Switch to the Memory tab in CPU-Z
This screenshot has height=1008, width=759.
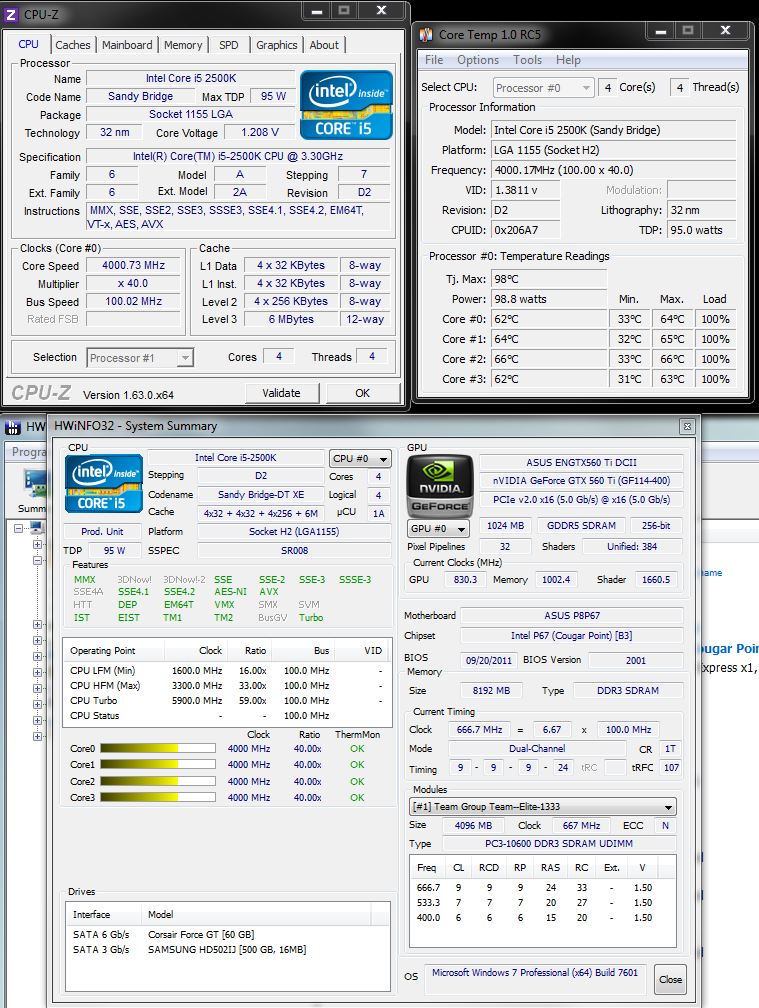click(183, 45)
